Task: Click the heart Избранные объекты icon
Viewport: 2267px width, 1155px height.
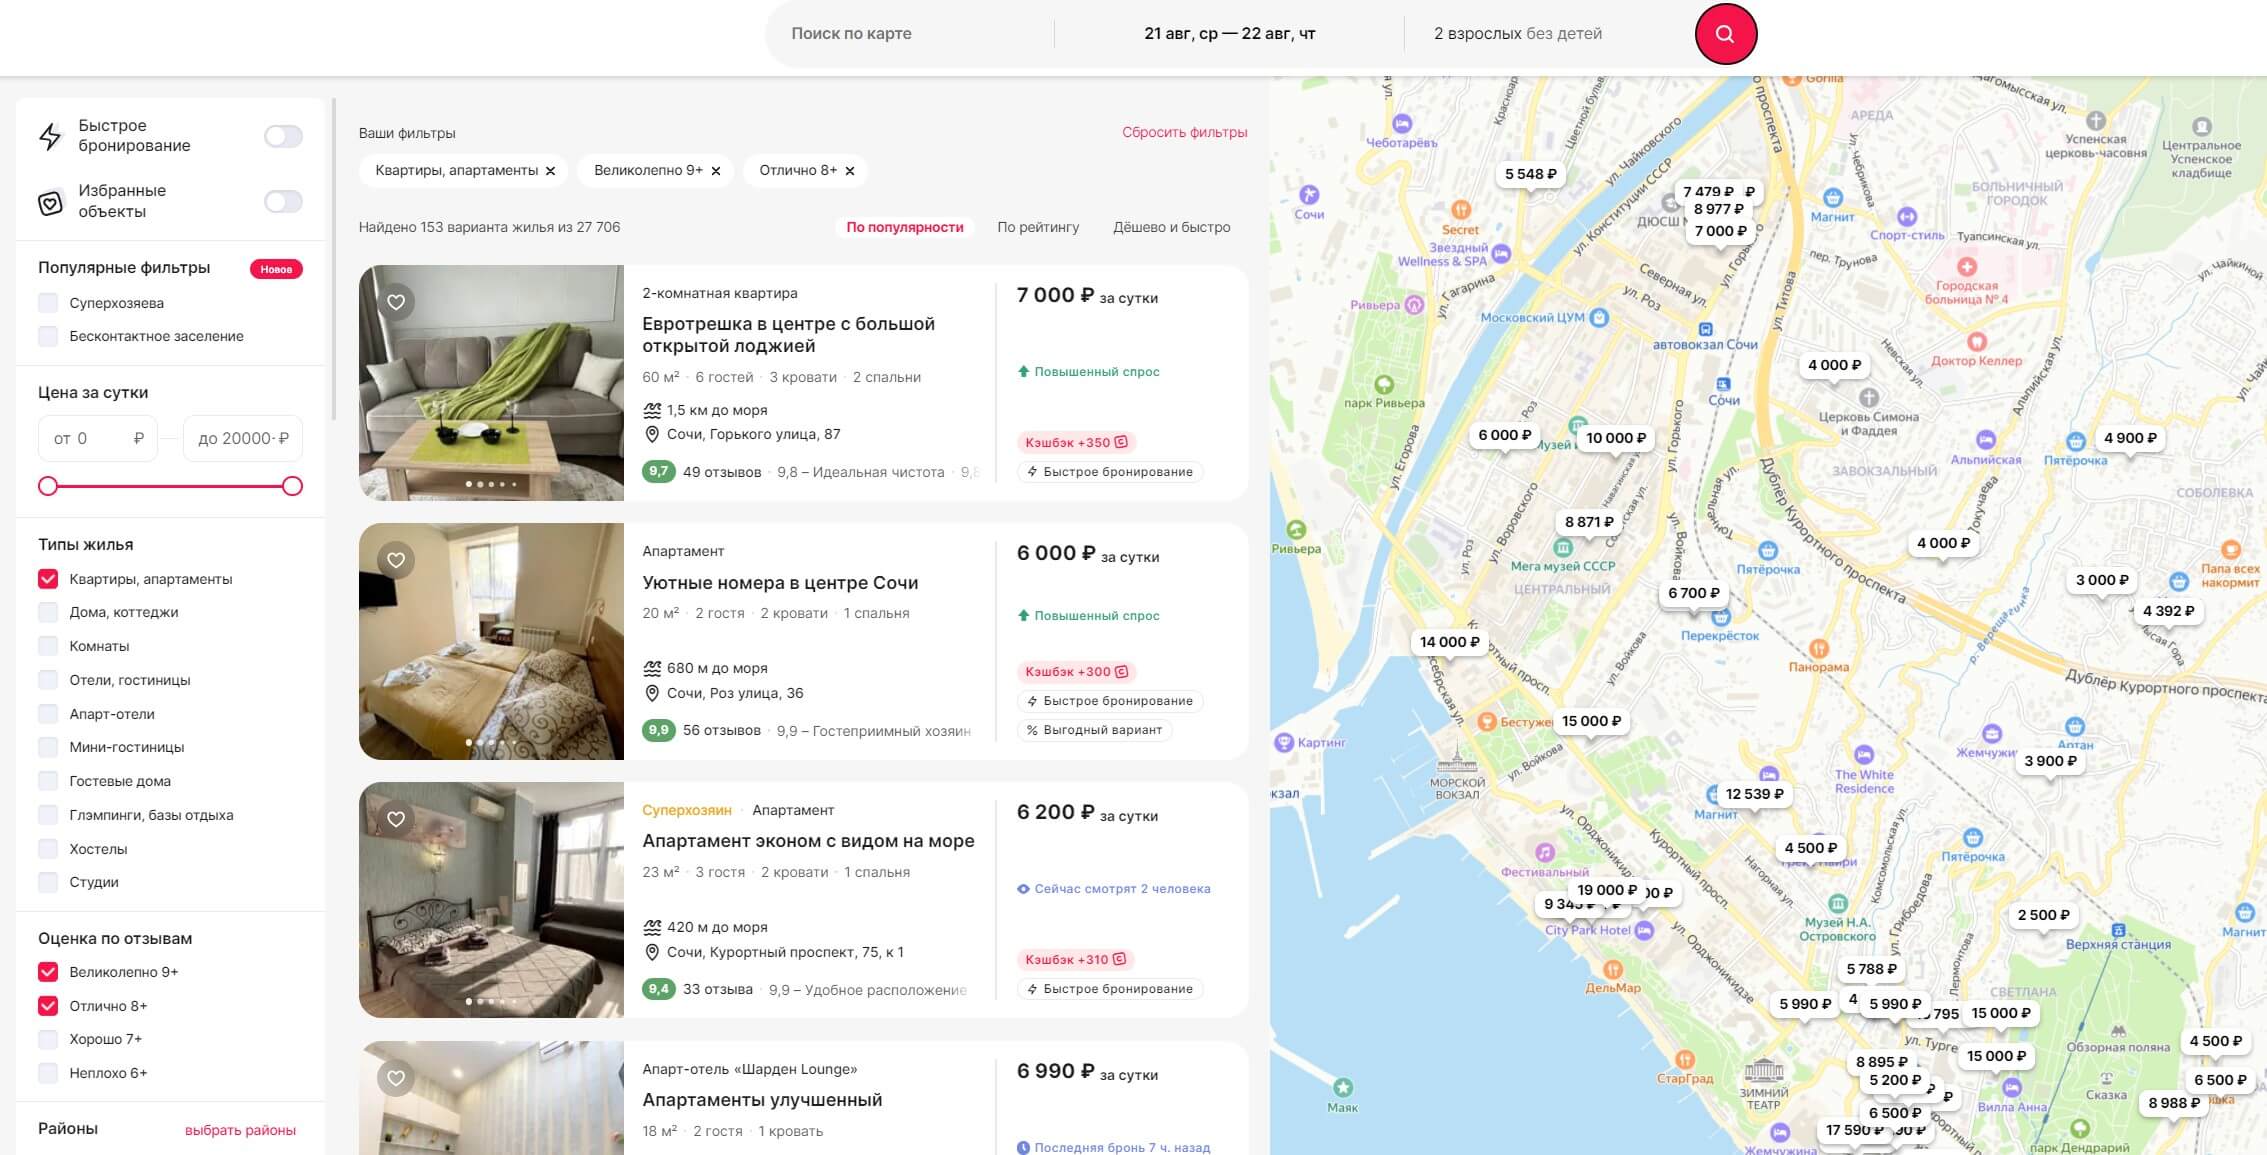Action: click(x=50, y=203)
